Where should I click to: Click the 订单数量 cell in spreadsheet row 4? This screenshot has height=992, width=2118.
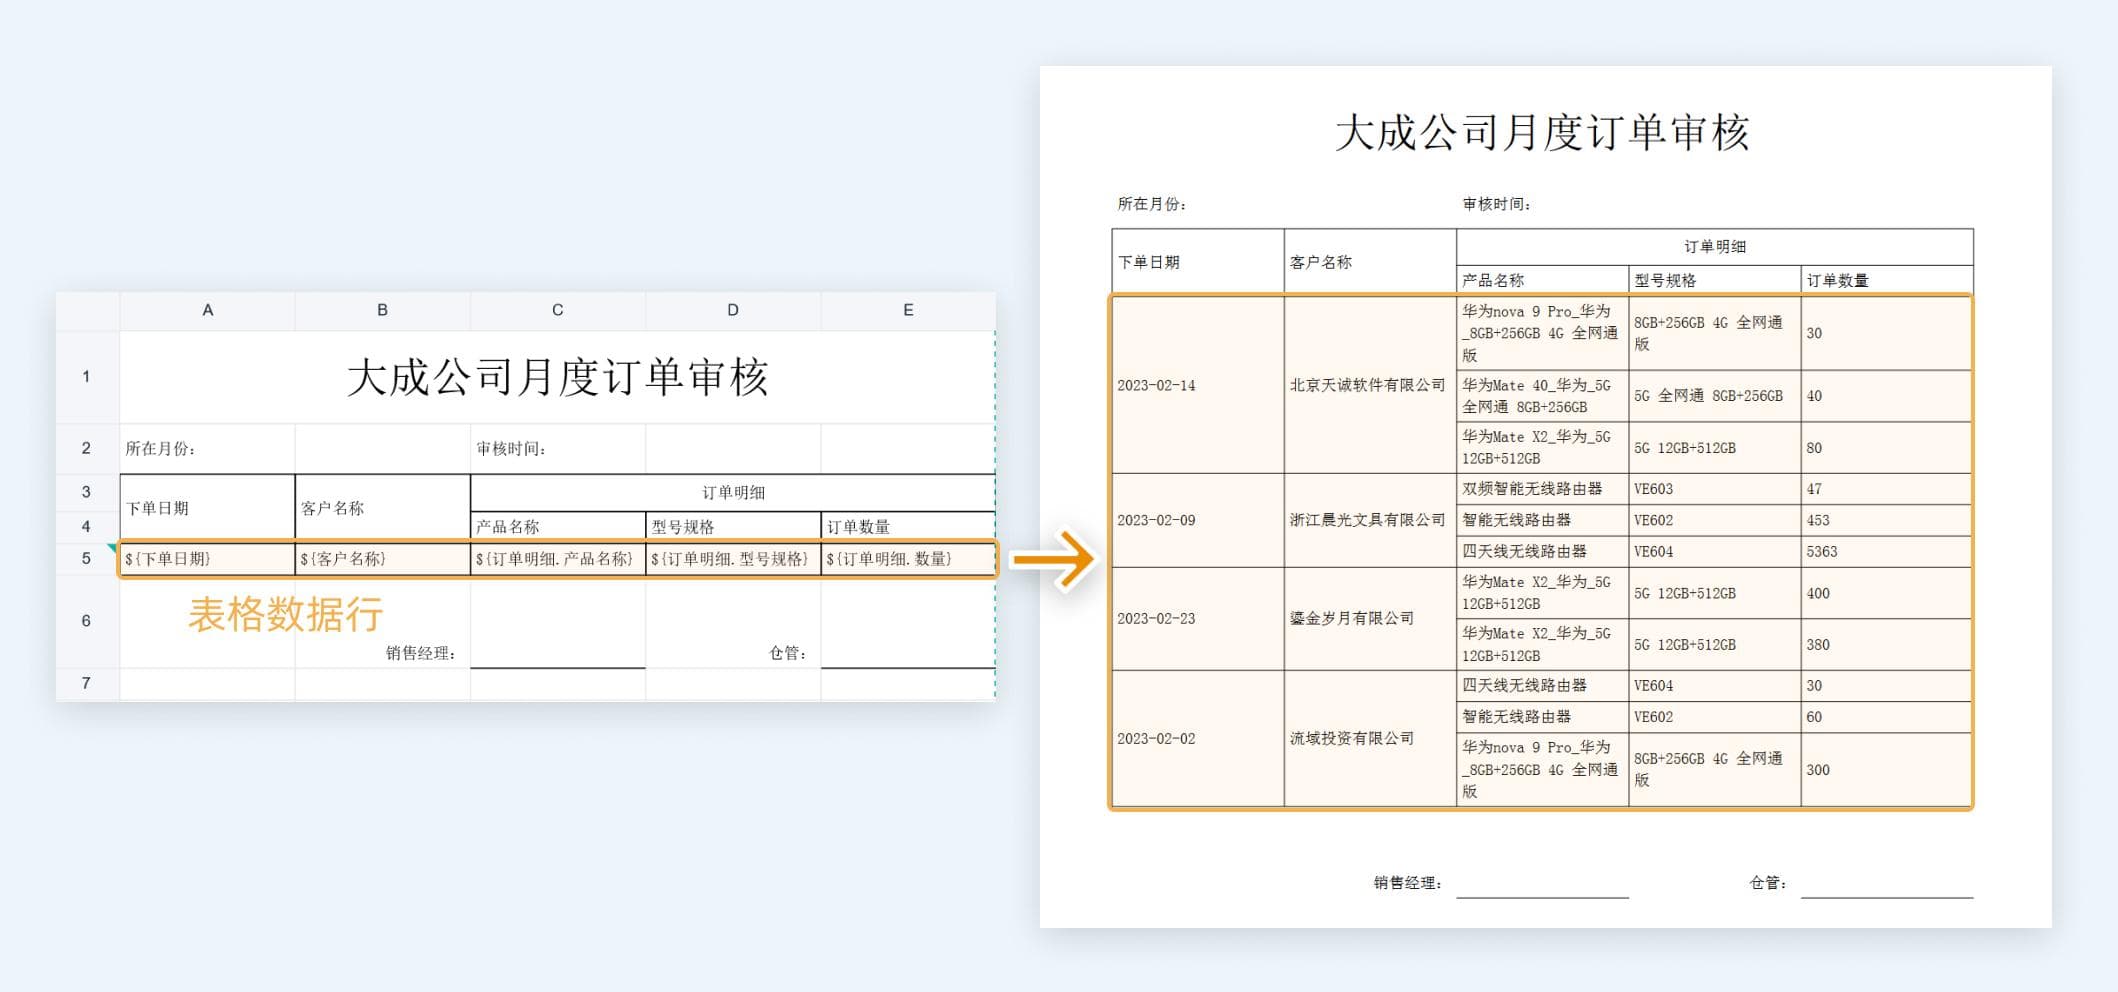pyautogui.click(x=908, y=526)
